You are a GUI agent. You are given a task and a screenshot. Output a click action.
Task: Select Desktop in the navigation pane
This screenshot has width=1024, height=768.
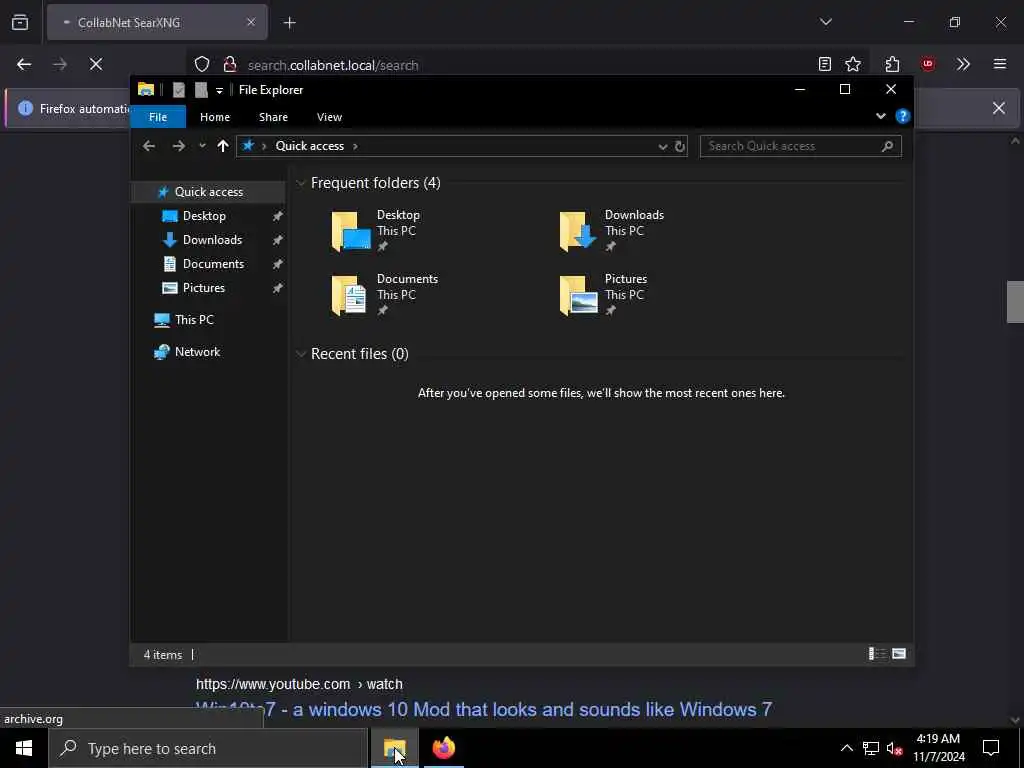[204, 216]
